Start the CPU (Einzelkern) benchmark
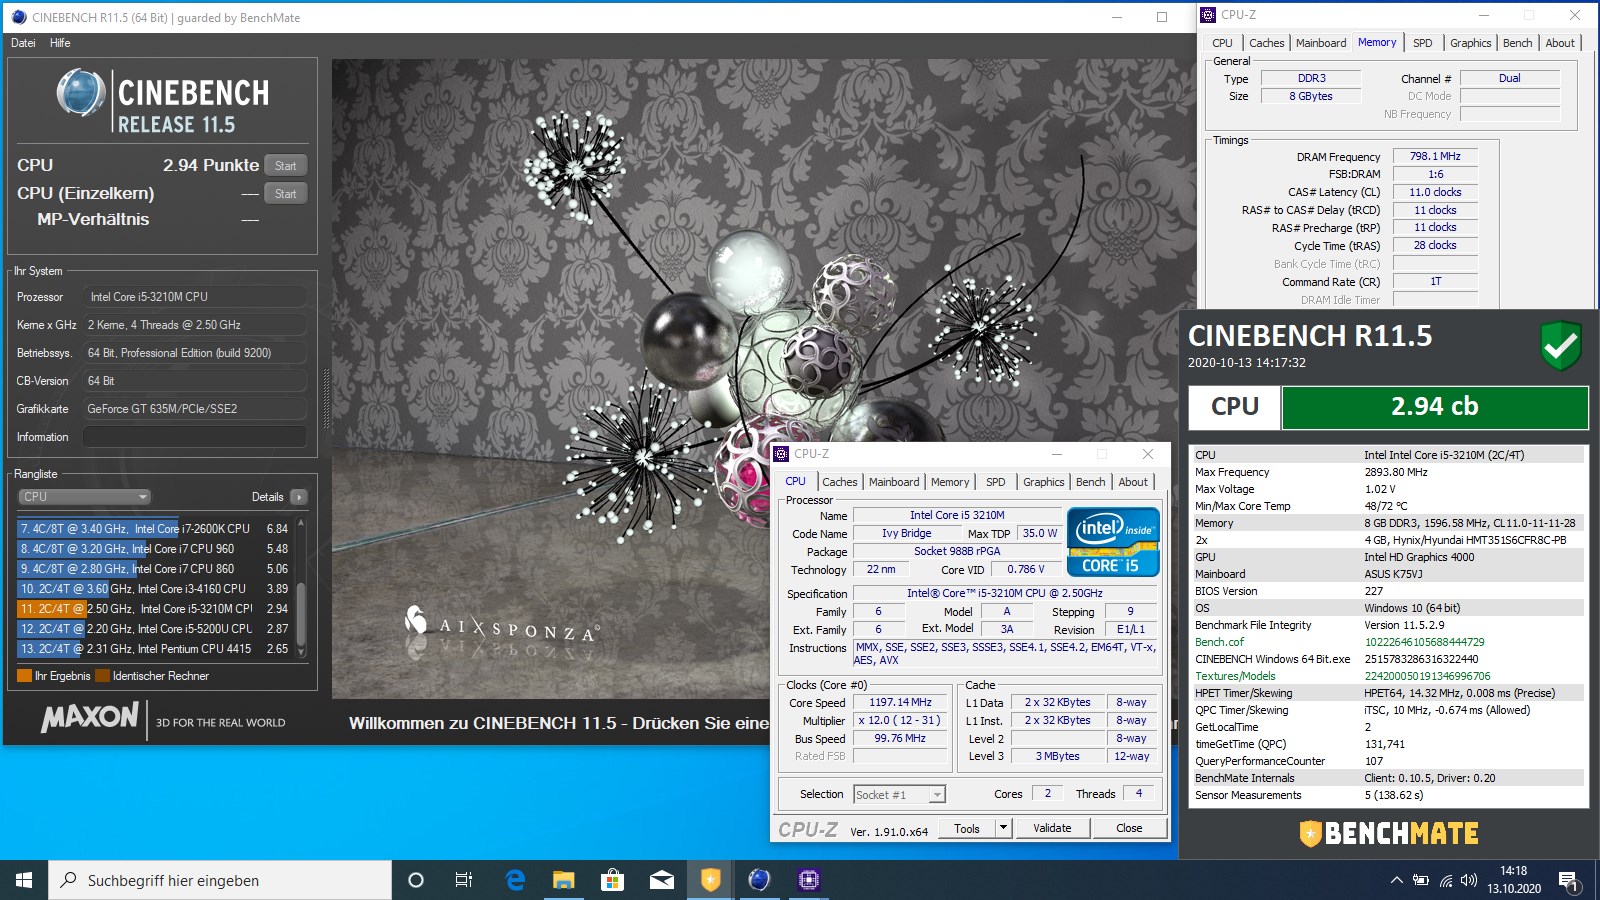The height and width of the screenshot is (900, 1600). (286, 194)
